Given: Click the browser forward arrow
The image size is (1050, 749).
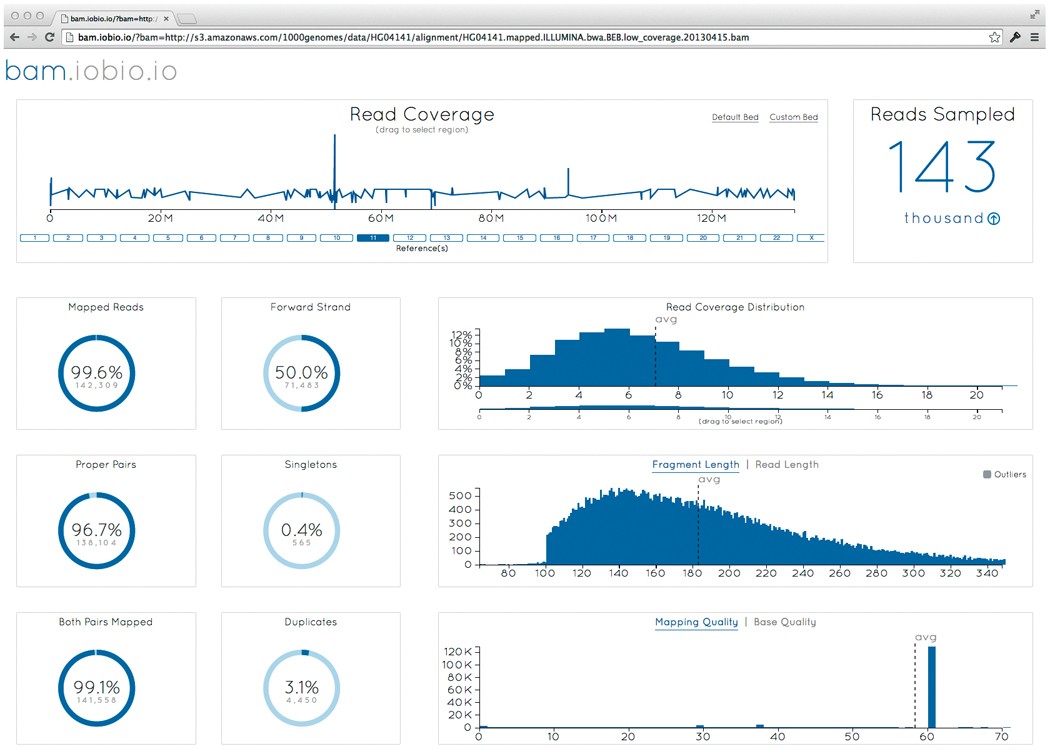Looking at the screenshot, I should [32, 37].
